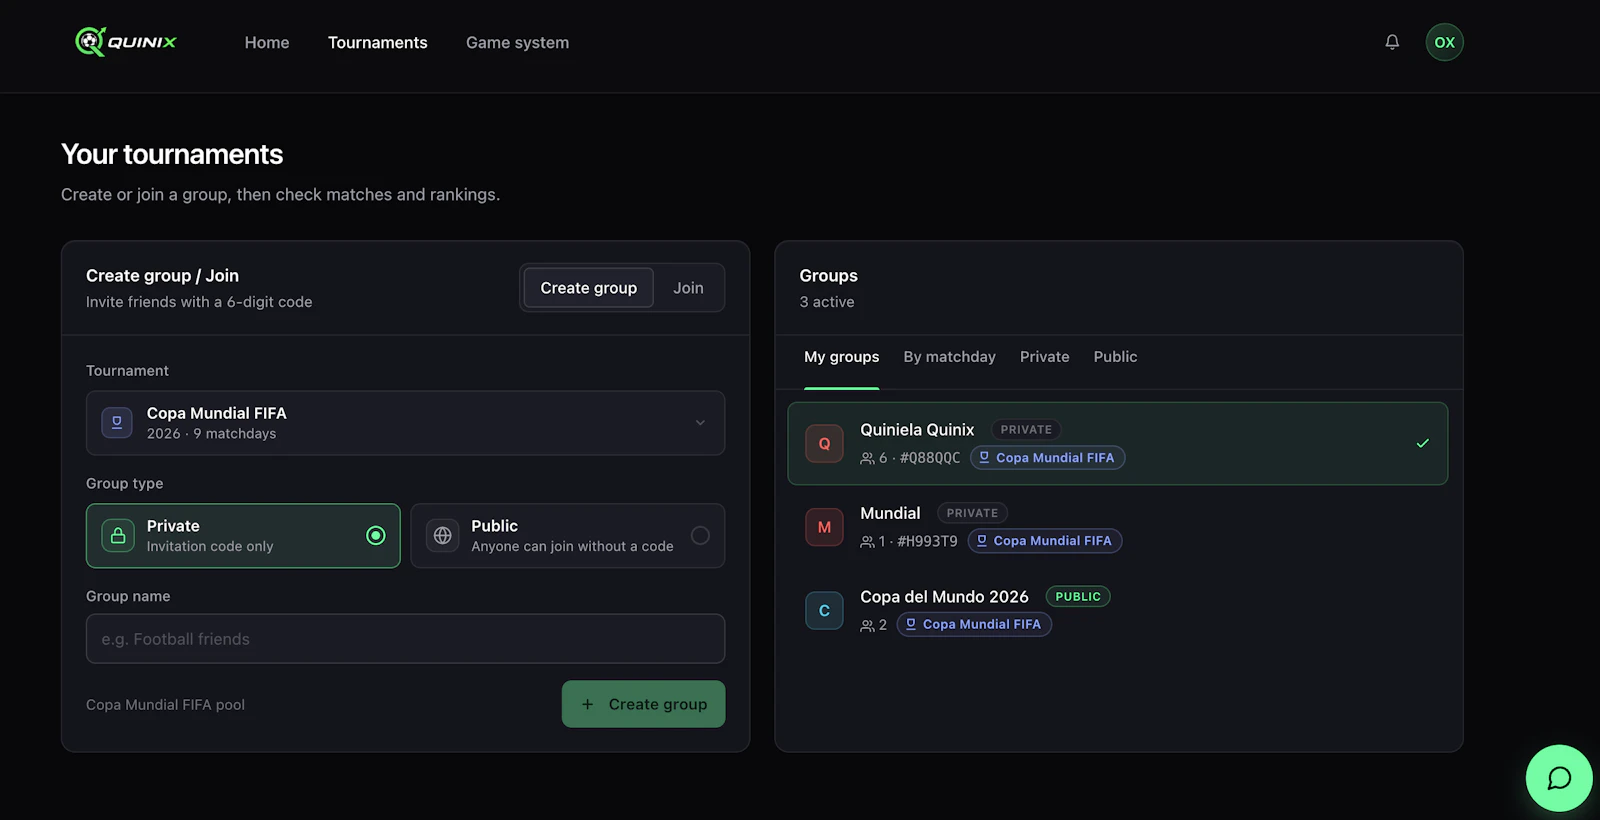The width and height of the screenshot is (1600, 820).
Task: Click members icon in Mundial row
Action: coord(867,541)
